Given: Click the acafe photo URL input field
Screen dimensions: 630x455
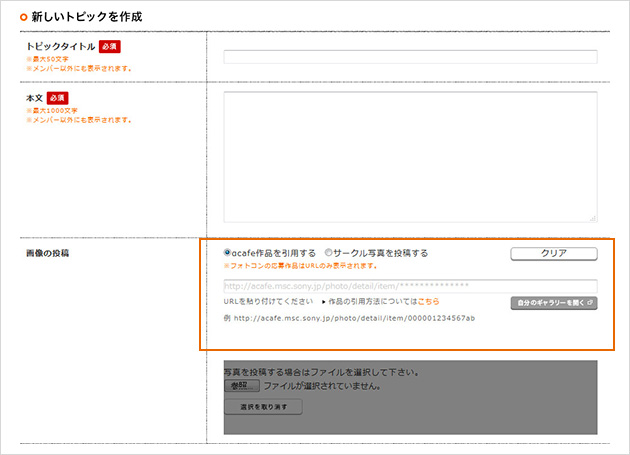Looking at the screenshot, I should 410,286.
